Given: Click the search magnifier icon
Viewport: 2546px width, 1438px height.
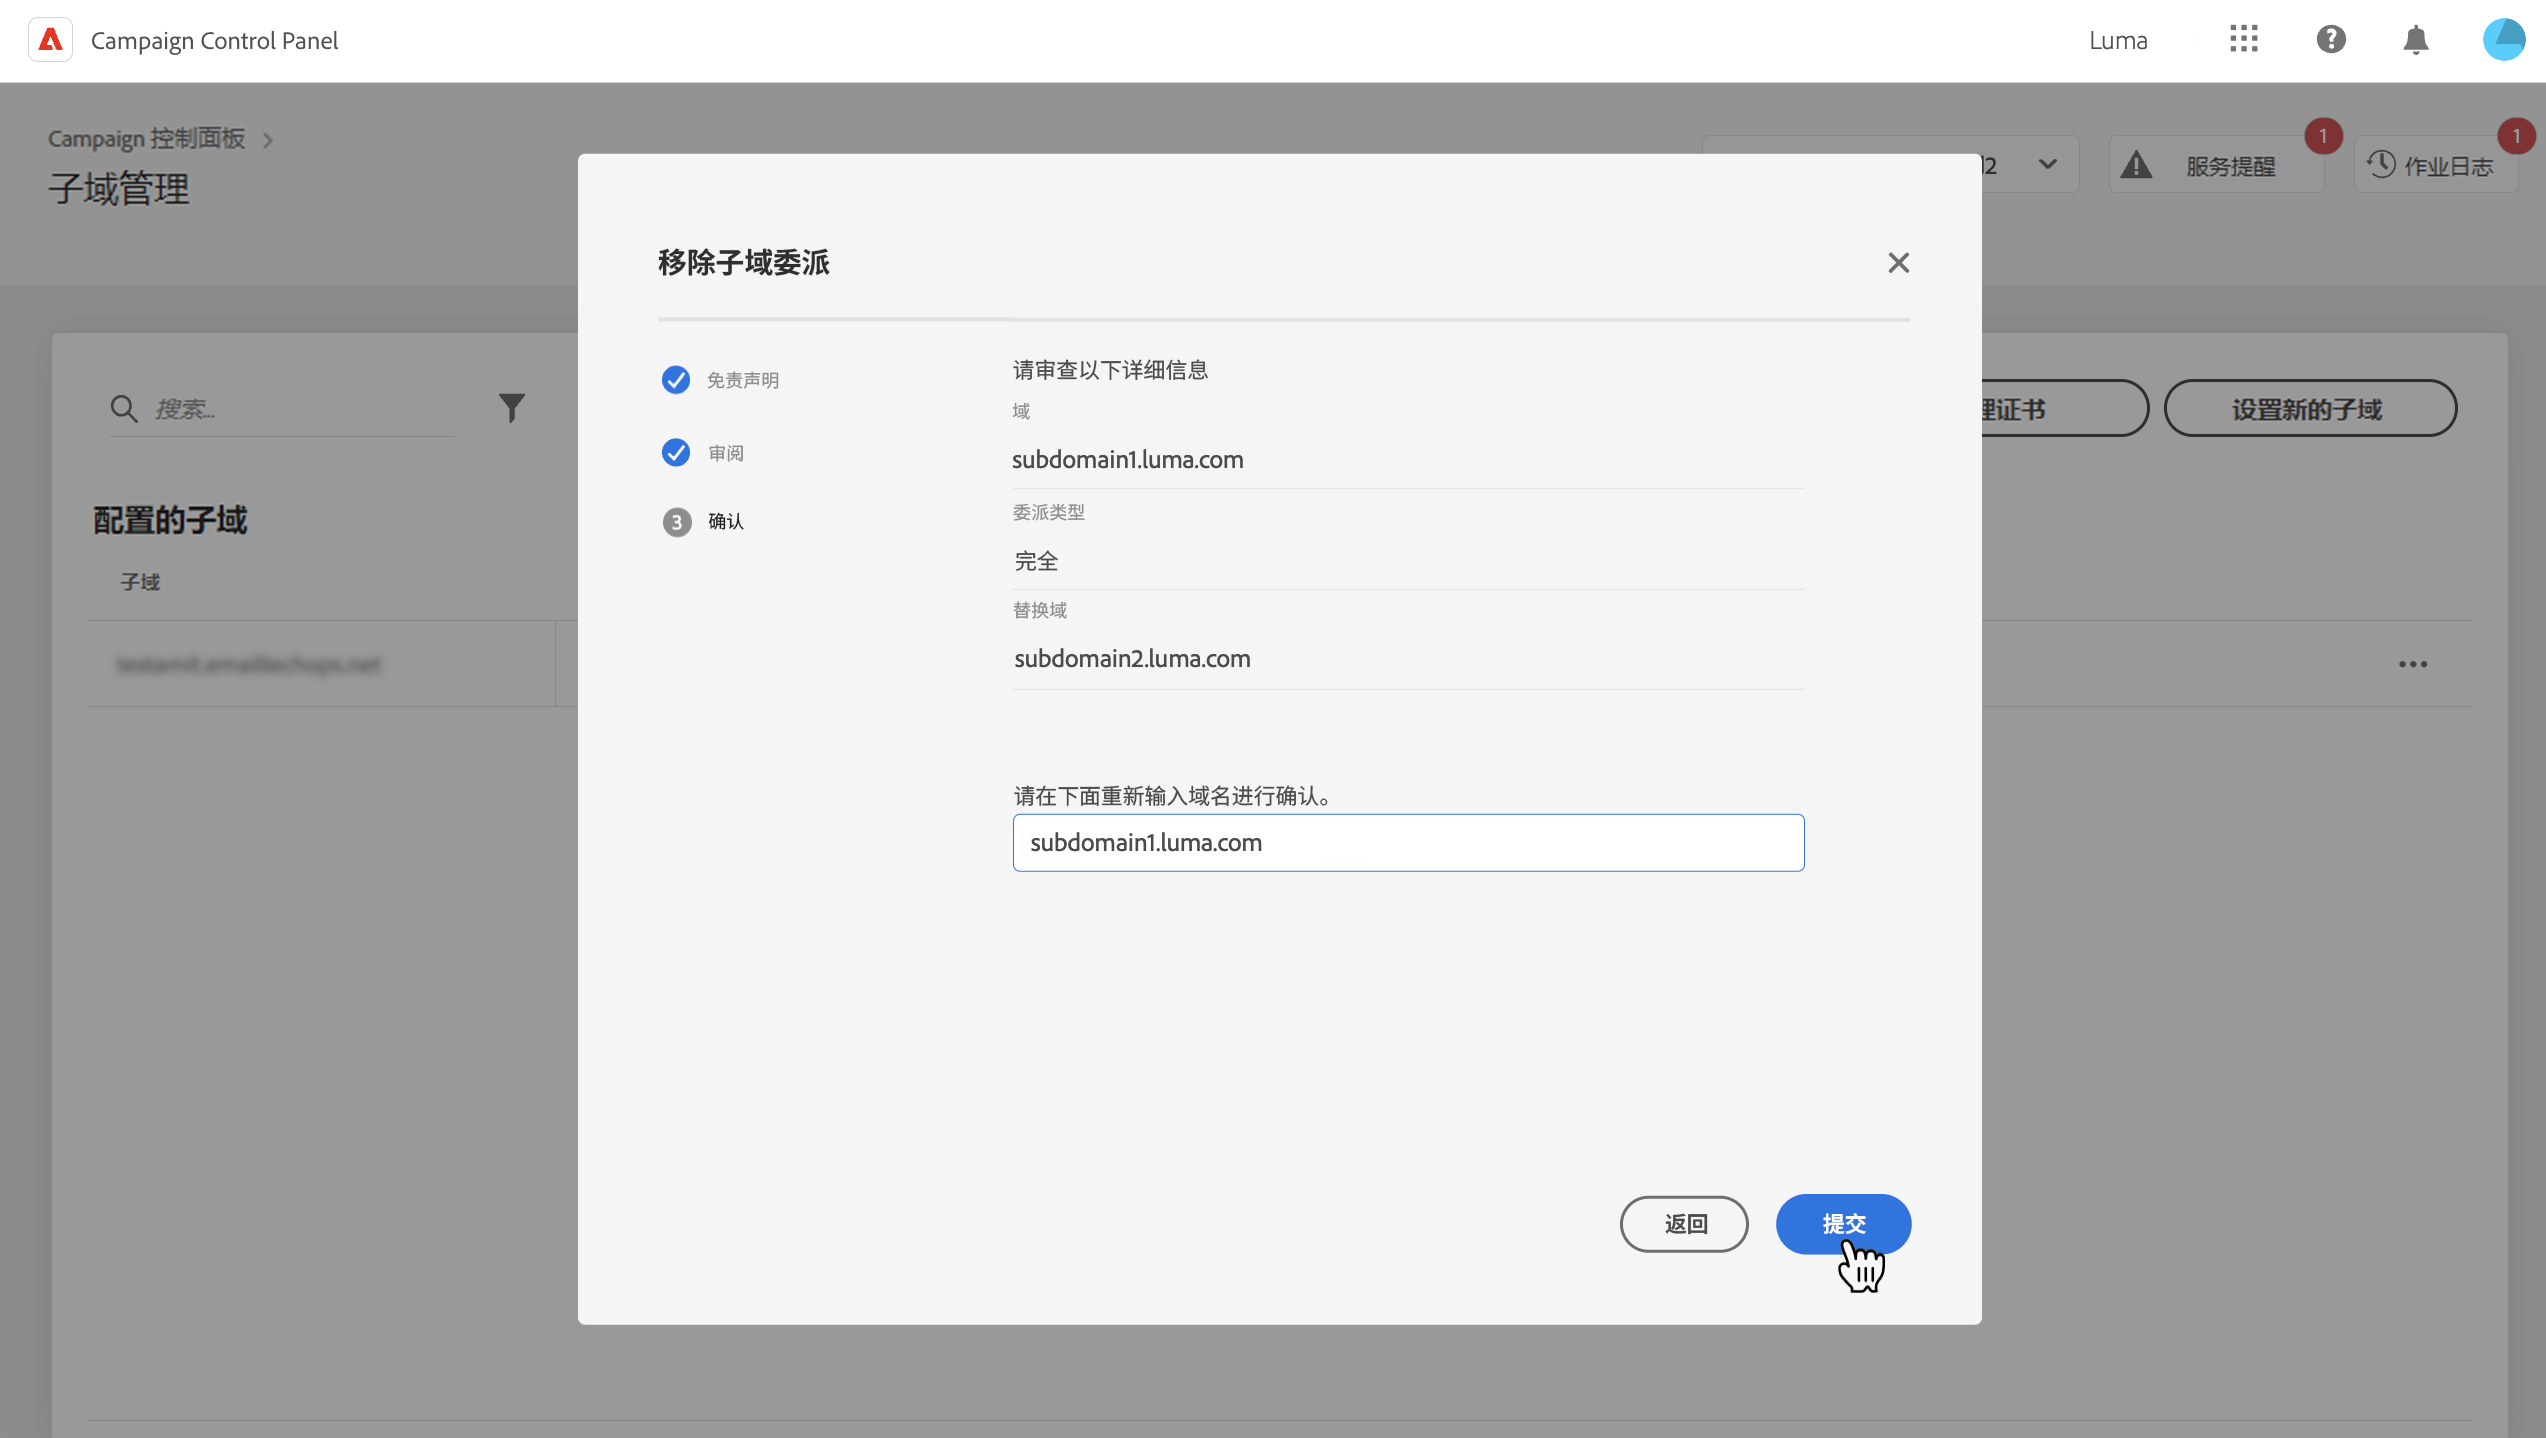Looking at the screenshot, I should pyautogui.click(x=124, y=408).
